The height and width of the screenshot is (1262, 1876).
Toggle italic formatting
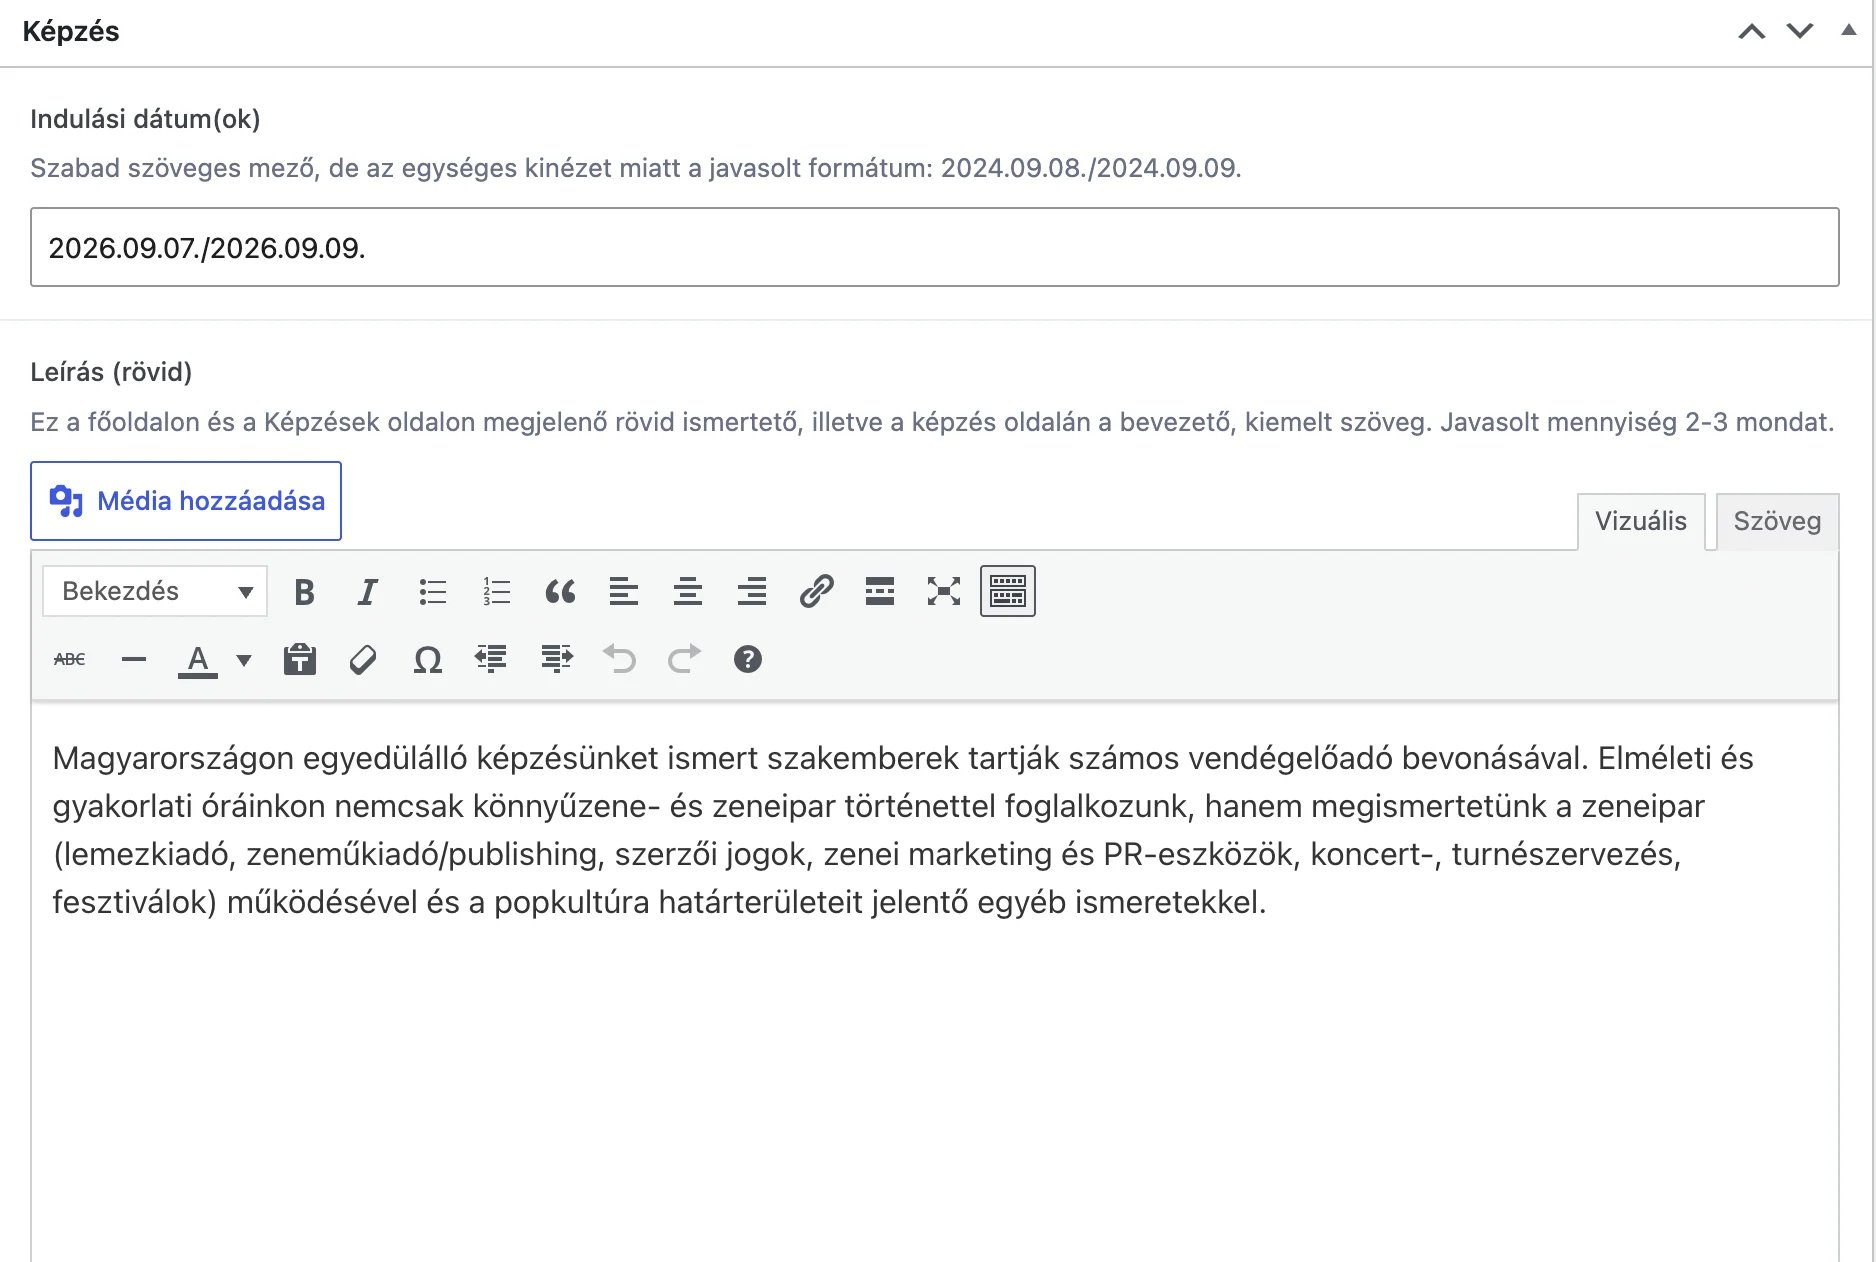[368, 591]
